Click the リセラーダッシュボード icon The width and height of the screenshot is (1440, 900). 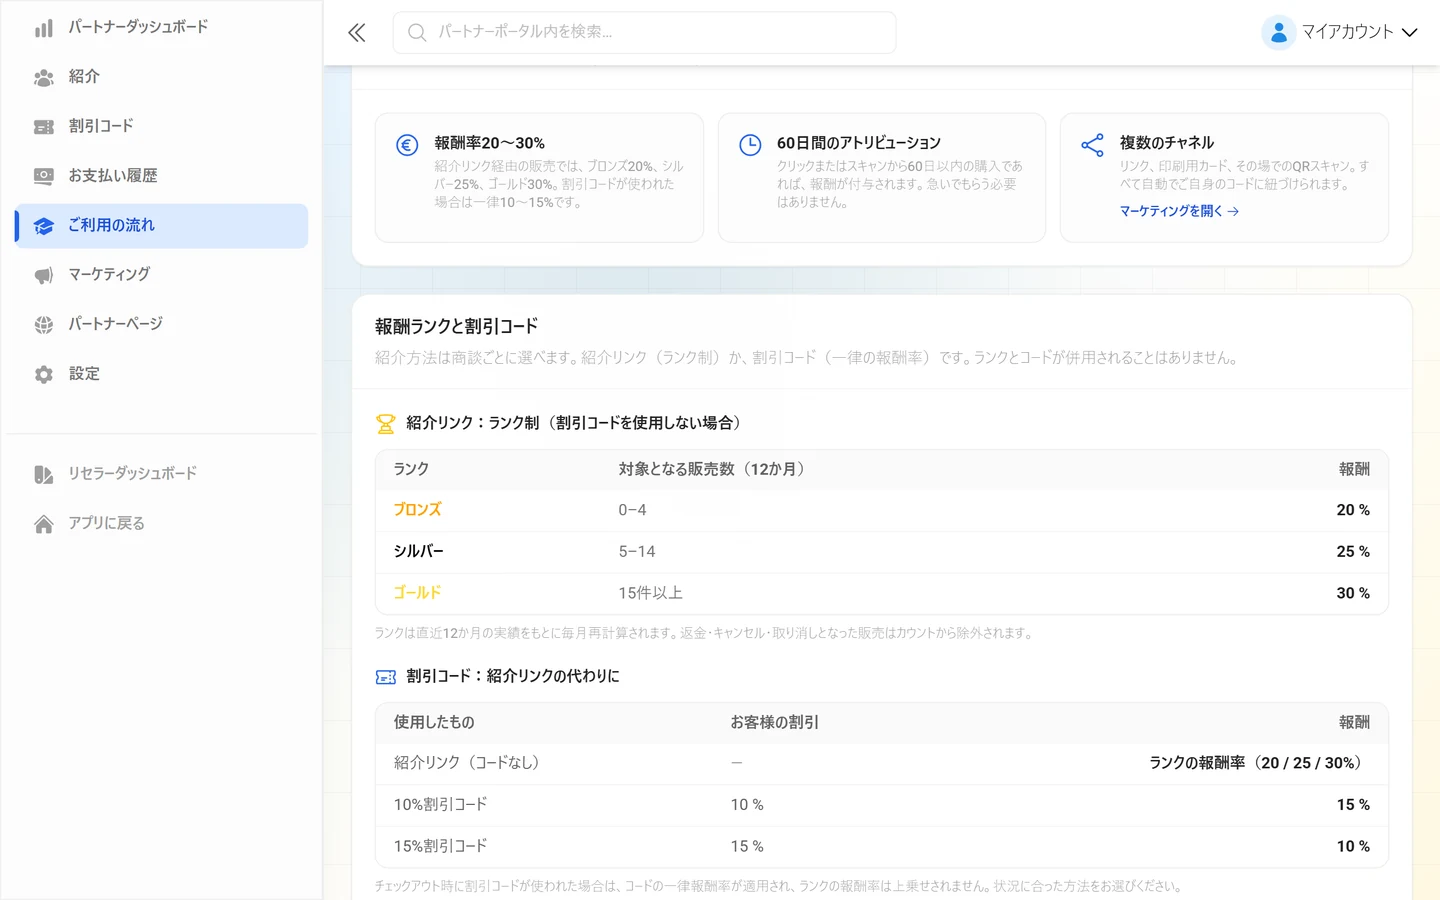pyautogui.click(x=43, y=474)
